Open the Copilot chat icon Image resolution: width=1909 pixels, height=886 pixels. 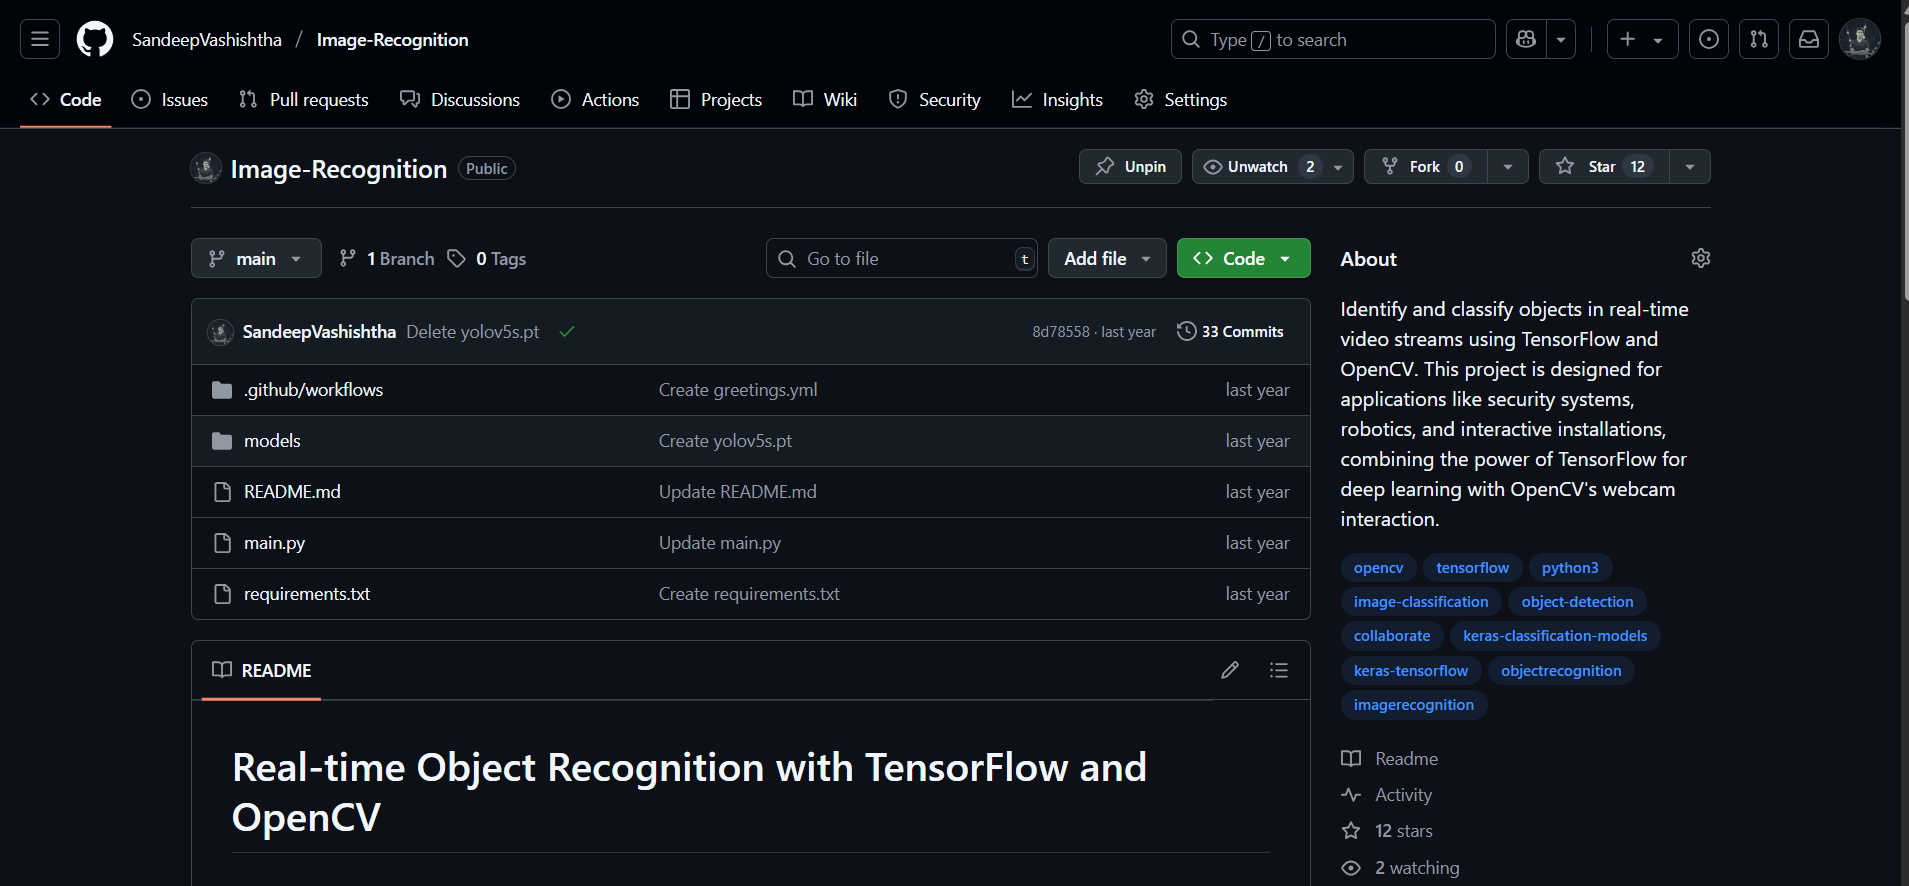coord(1526,39)
